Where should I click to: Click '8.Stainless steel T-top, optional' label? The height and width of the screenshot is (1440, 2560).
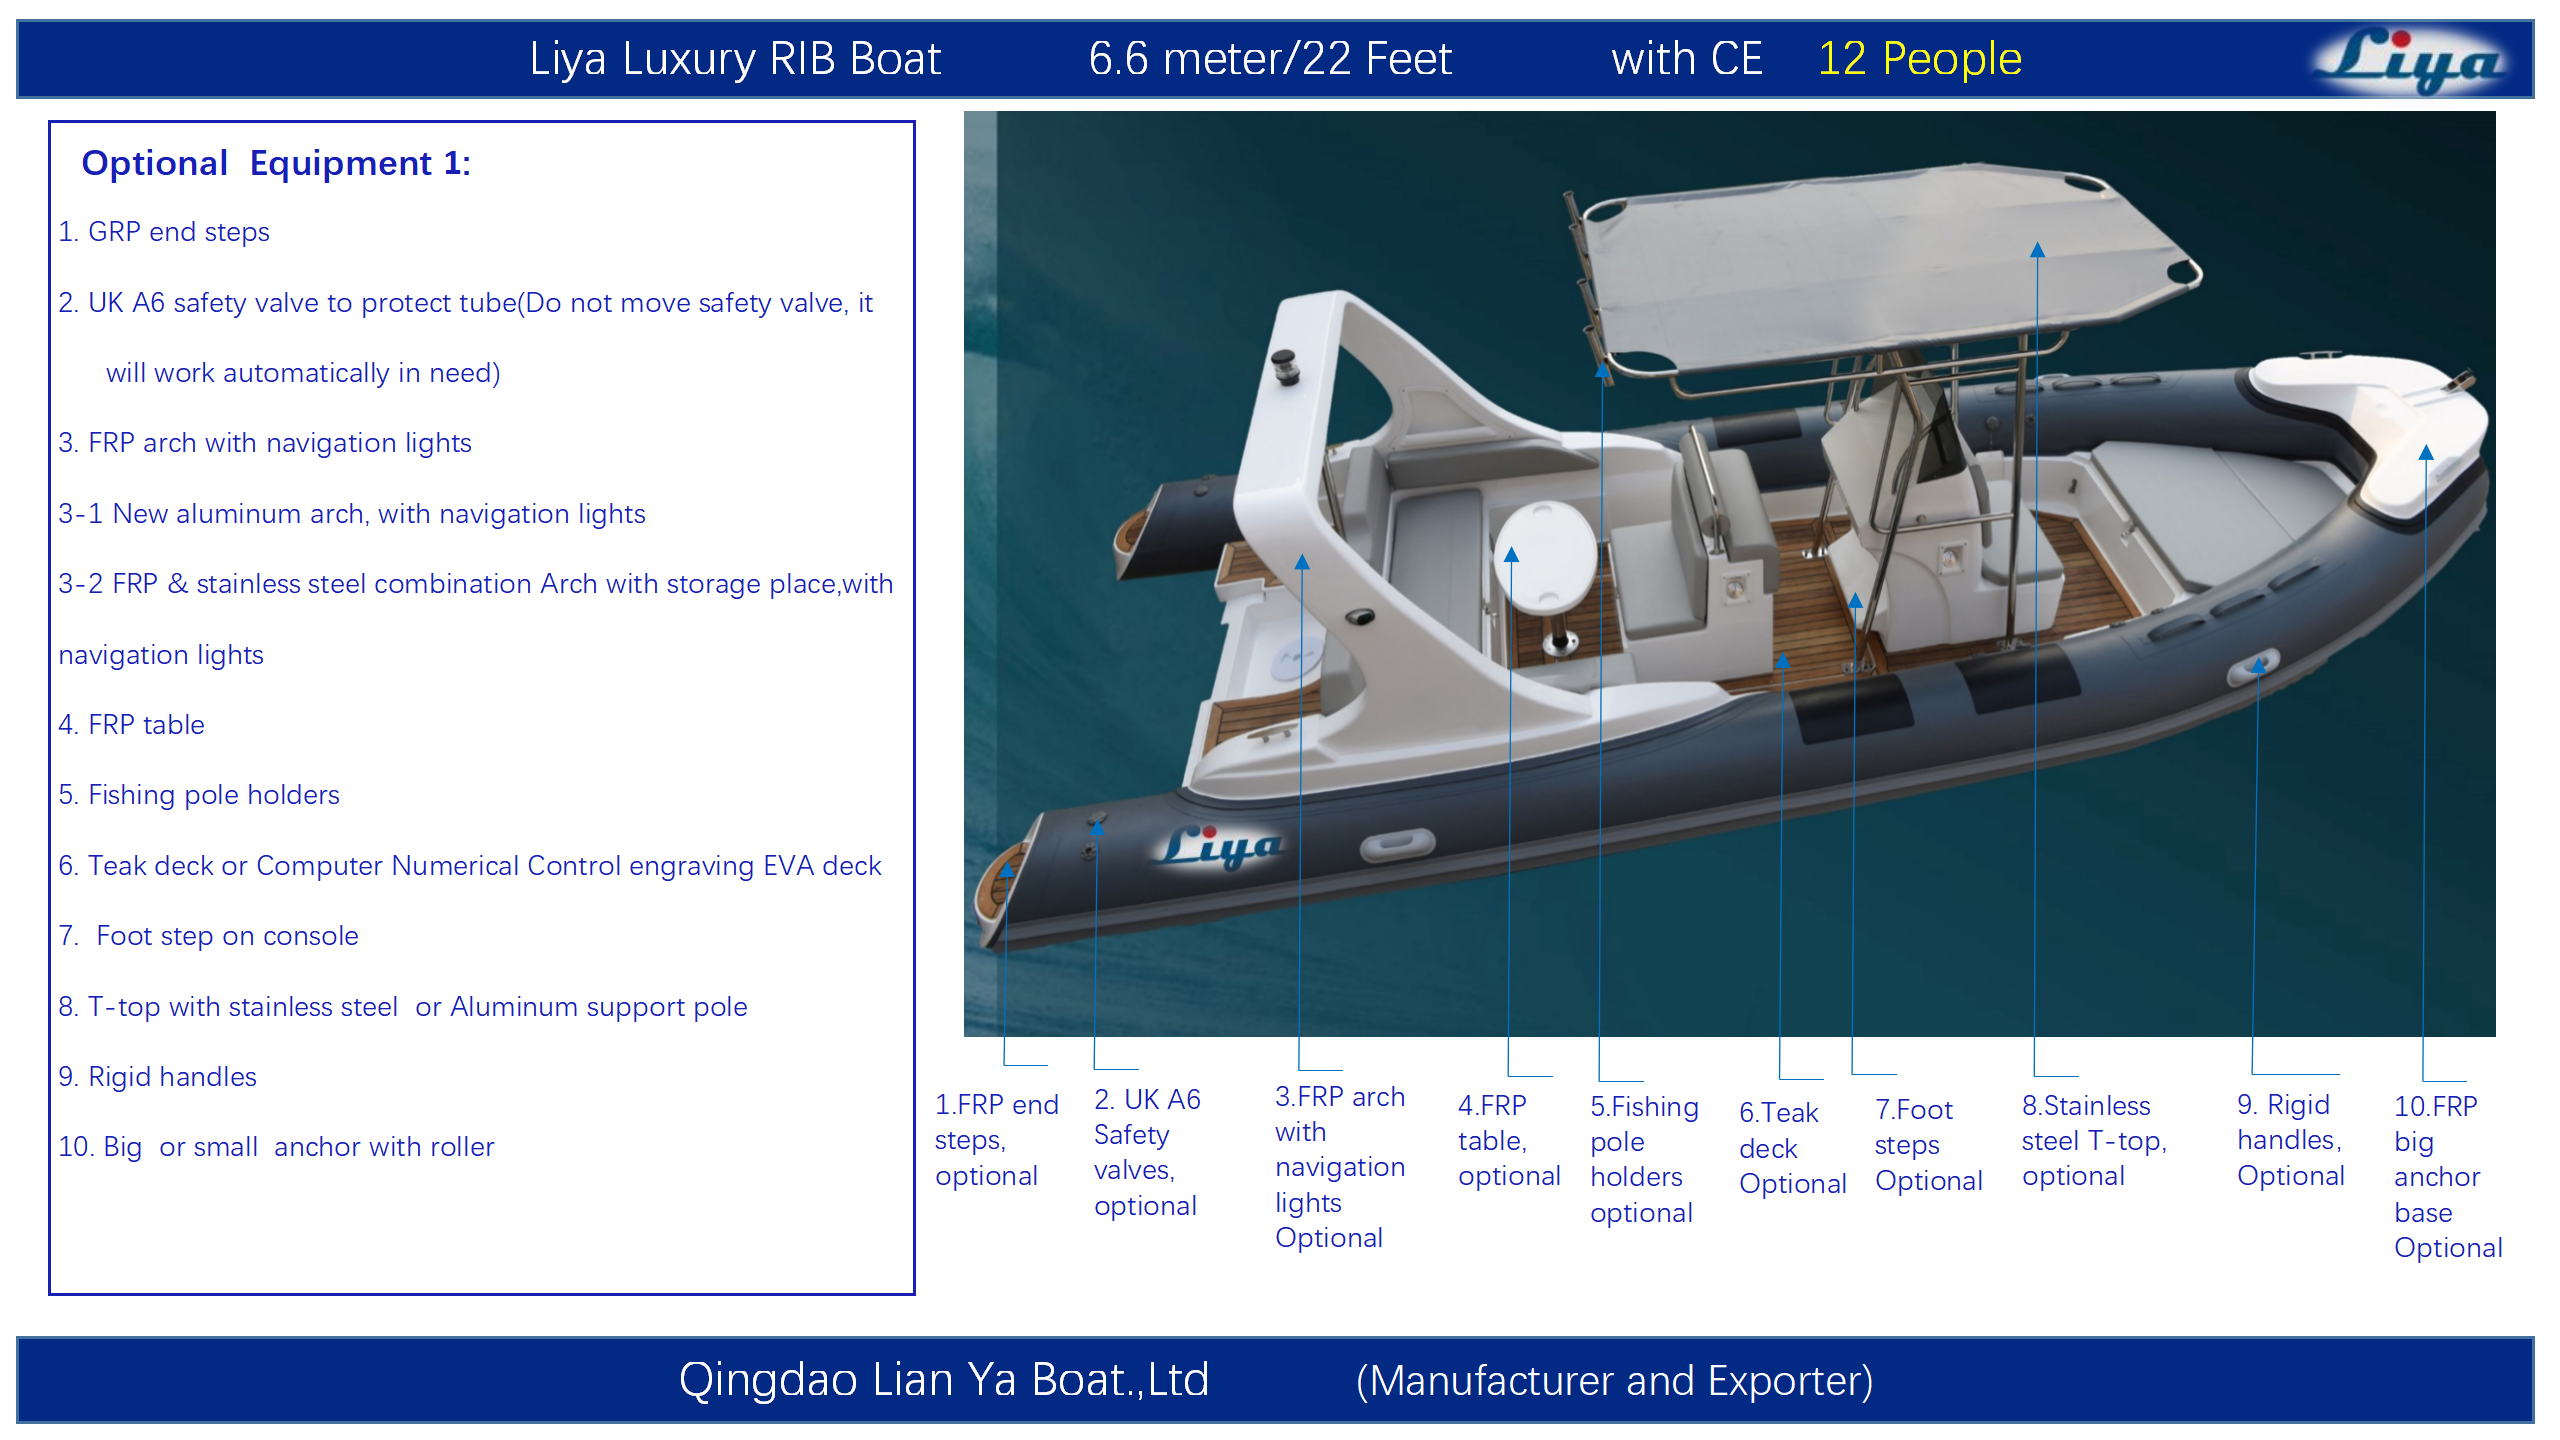[2093, 1140]
